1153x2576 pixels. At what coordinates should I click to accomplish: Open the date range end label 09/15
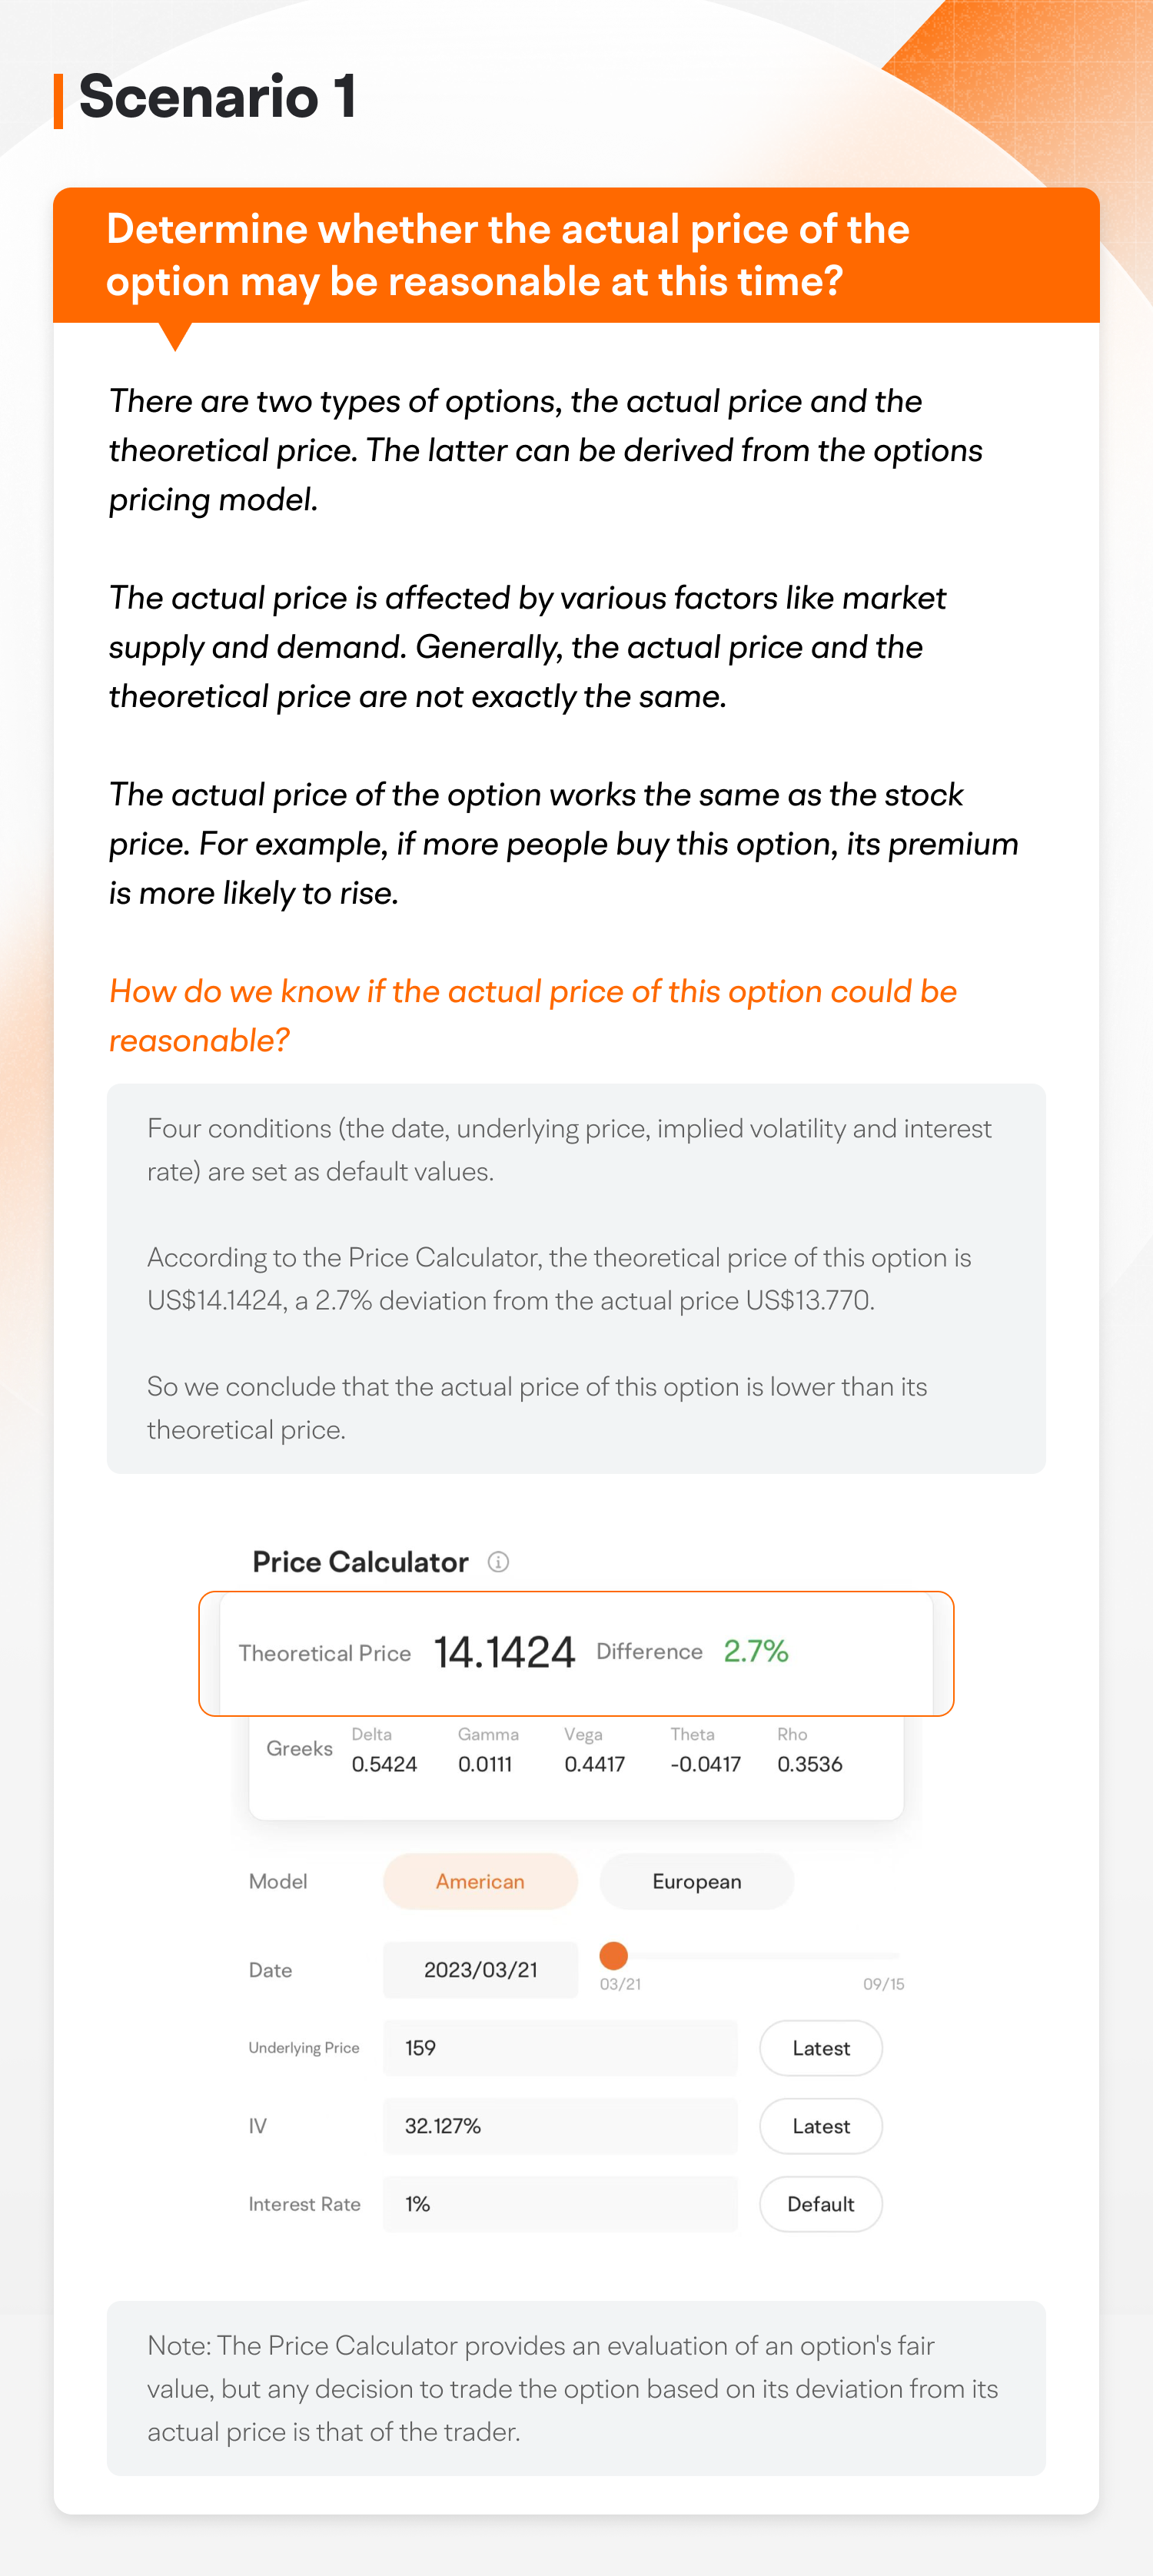884,1983
